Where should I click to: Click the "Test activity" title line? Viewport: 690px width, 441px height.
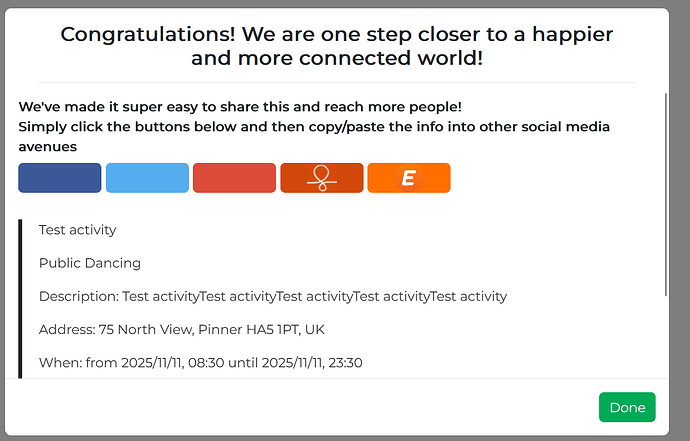[78, 230]
